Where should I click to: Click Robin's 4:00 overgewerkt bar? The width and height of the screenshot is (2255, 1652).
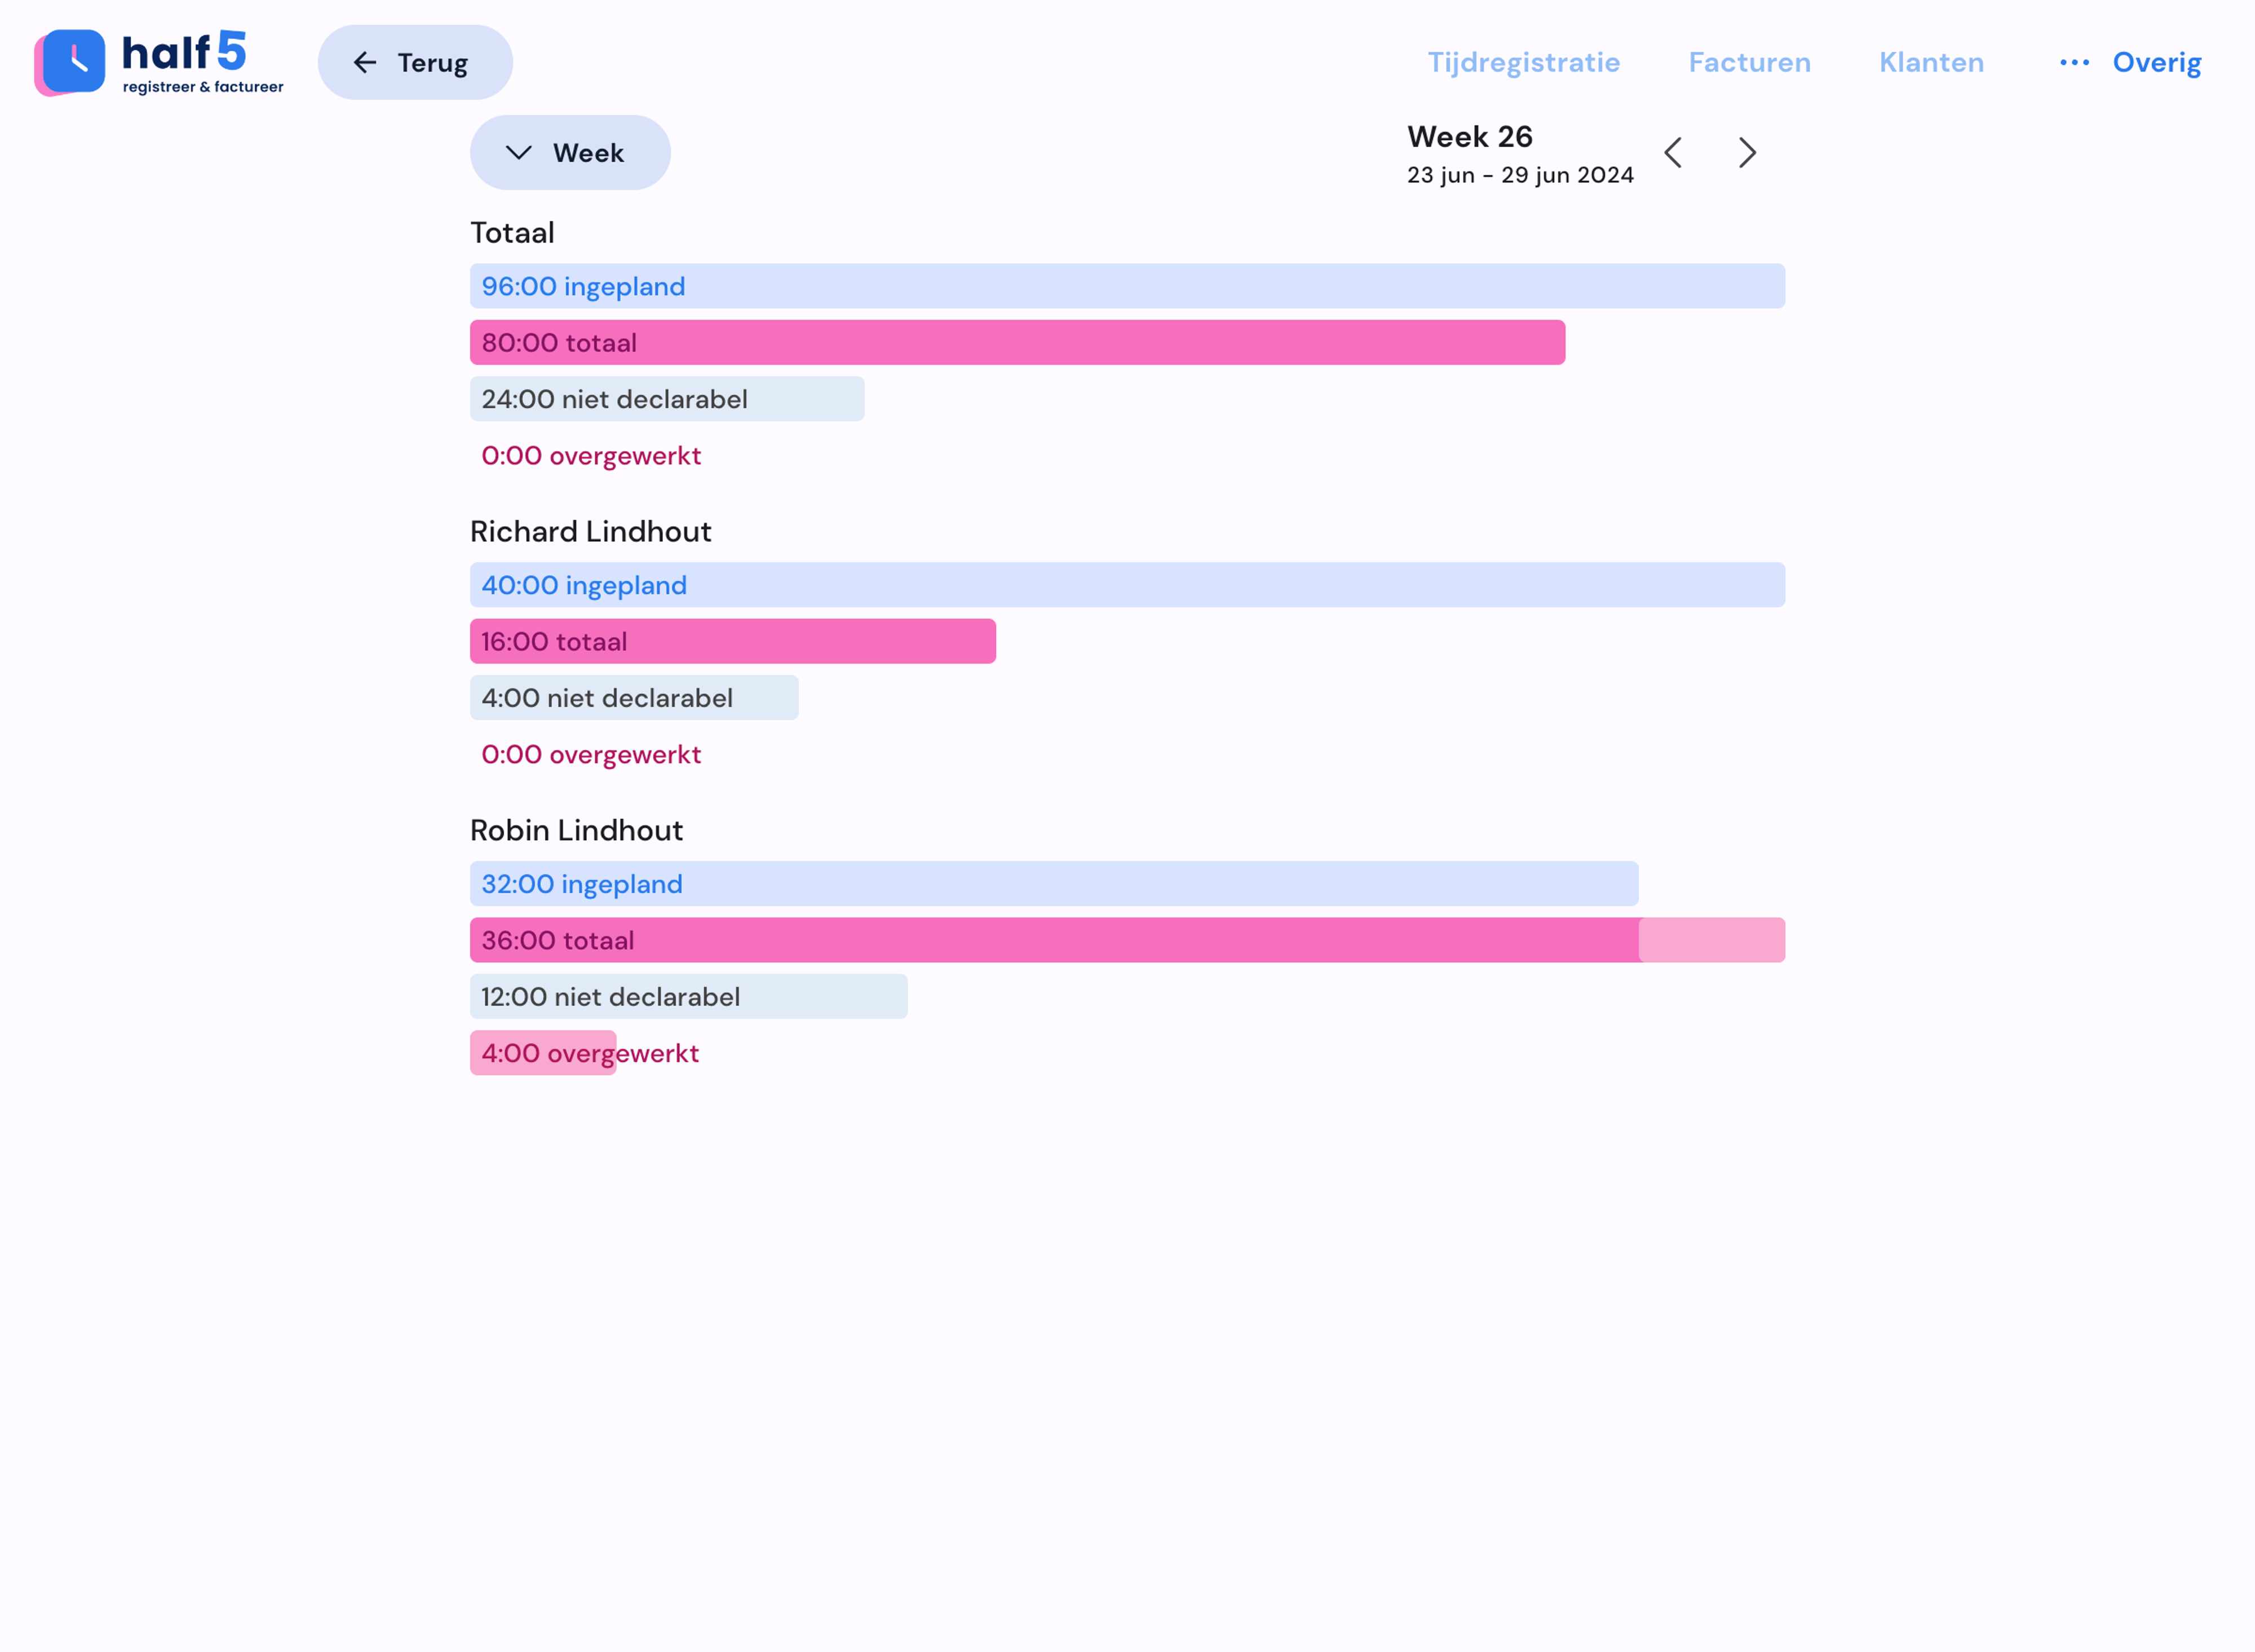(544, 1053)
